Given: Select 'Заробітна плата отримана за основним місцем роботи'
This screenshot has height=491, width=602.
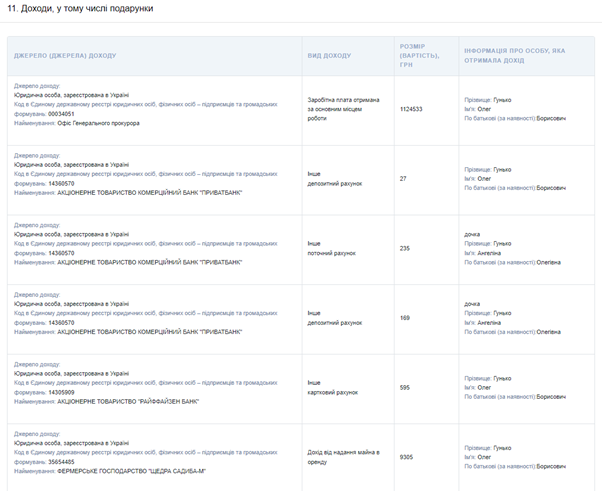Looking at the screenshot, I should point(343,109).
